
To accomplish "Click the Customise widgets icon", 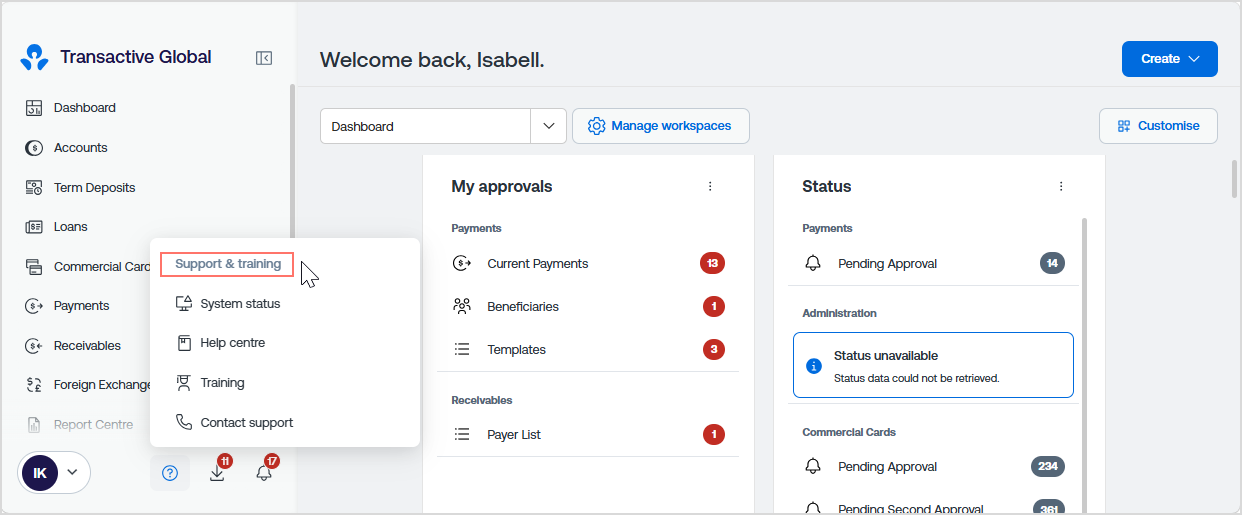I will [x=1124, y=126].
